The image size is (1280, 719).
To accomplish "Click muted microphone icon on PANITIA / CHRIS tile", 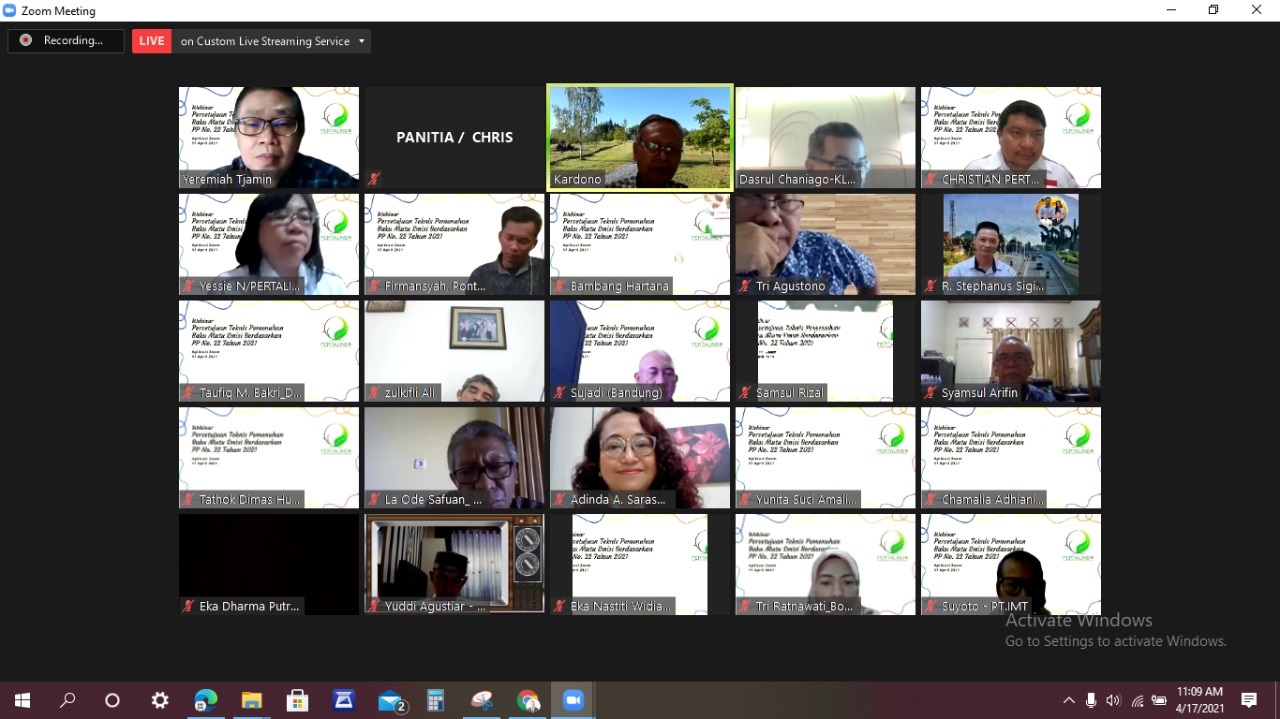I will pyautogui.click(x=374, y=180).
